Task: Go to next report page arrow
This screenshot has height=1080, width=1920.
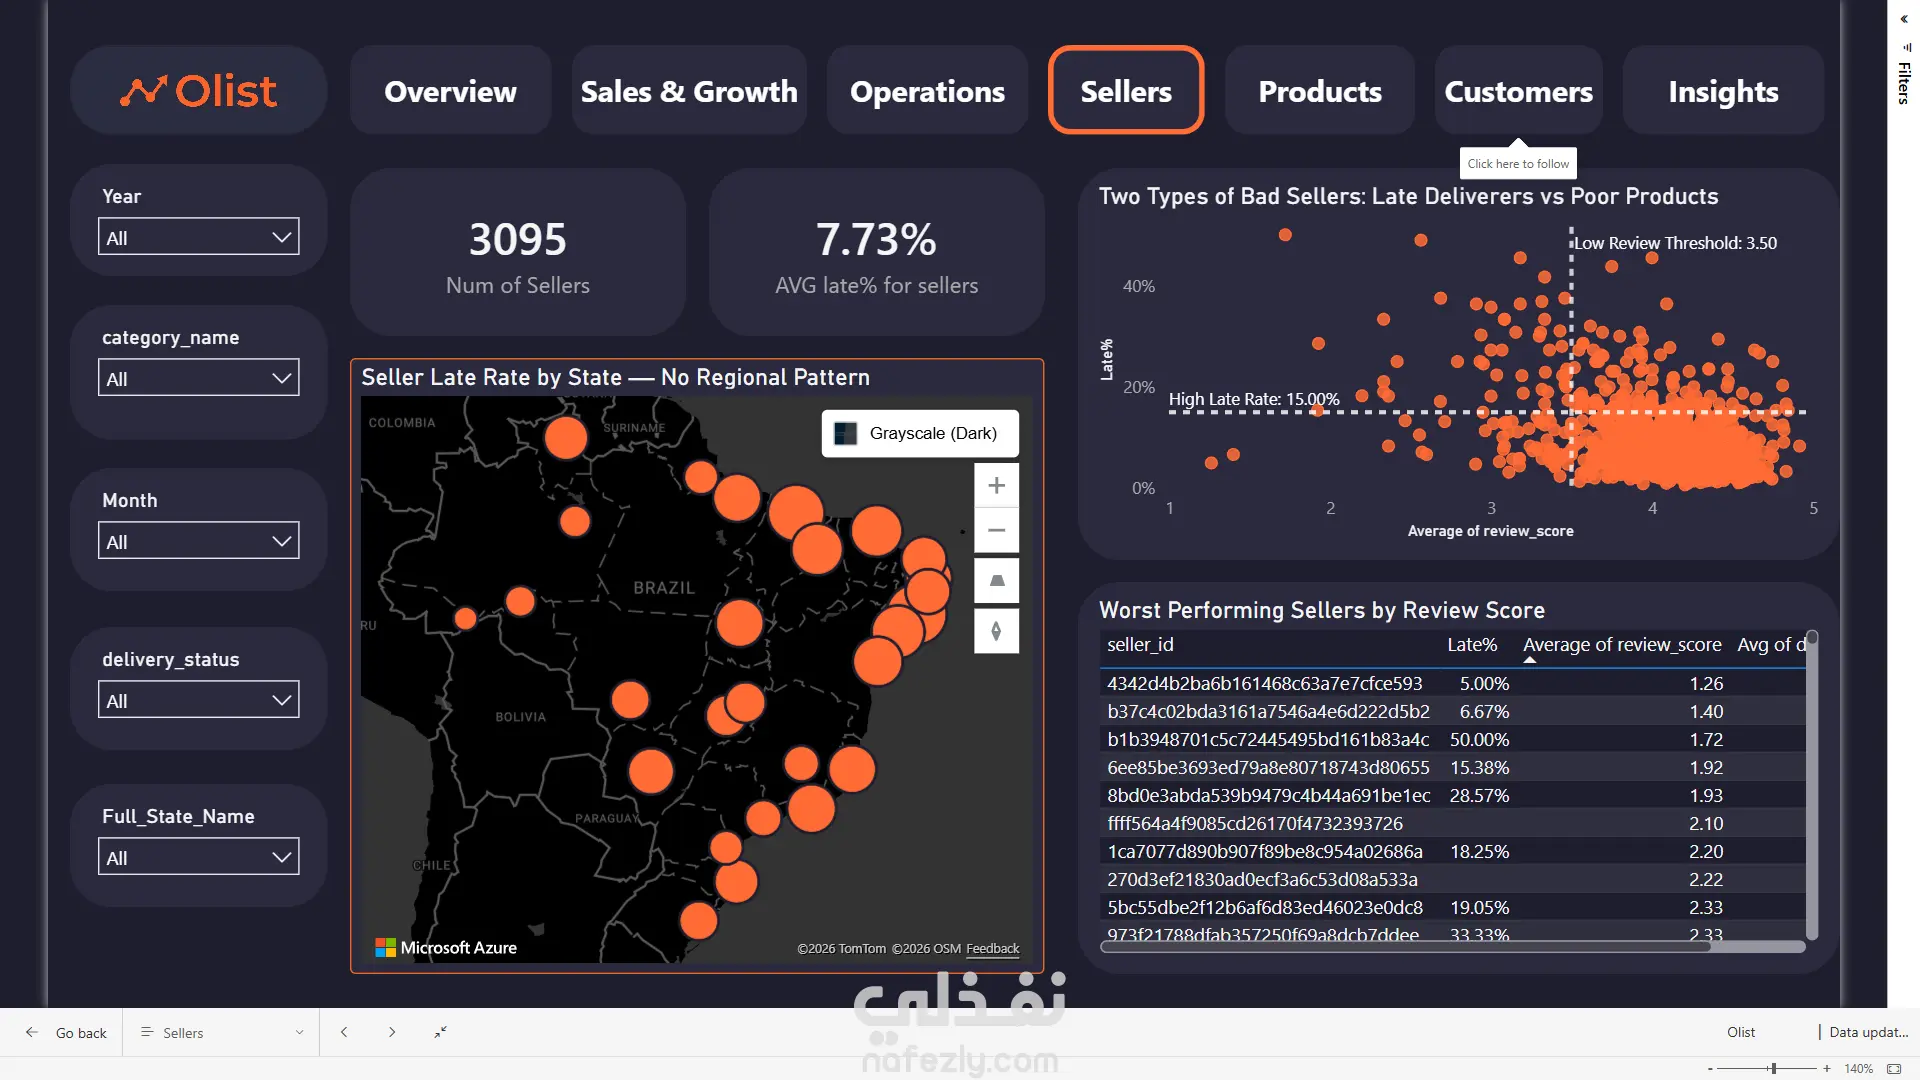Action: pos(392,1032)
